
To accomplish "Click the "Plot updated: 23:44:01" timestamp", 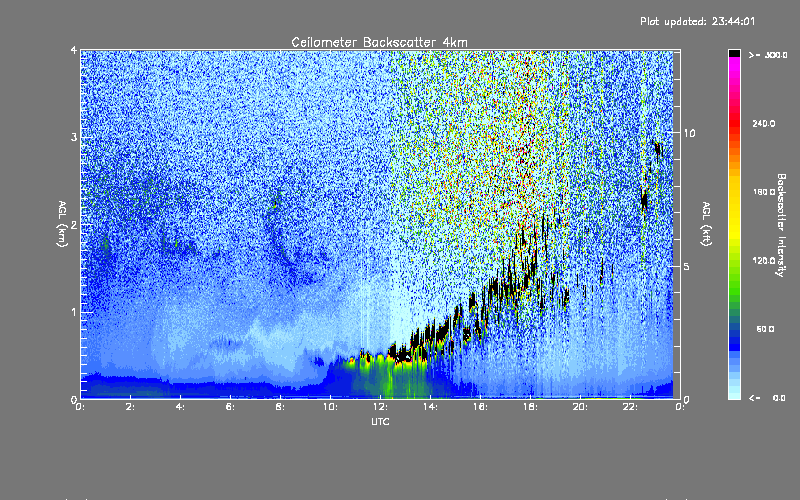I will click(697, 21).
